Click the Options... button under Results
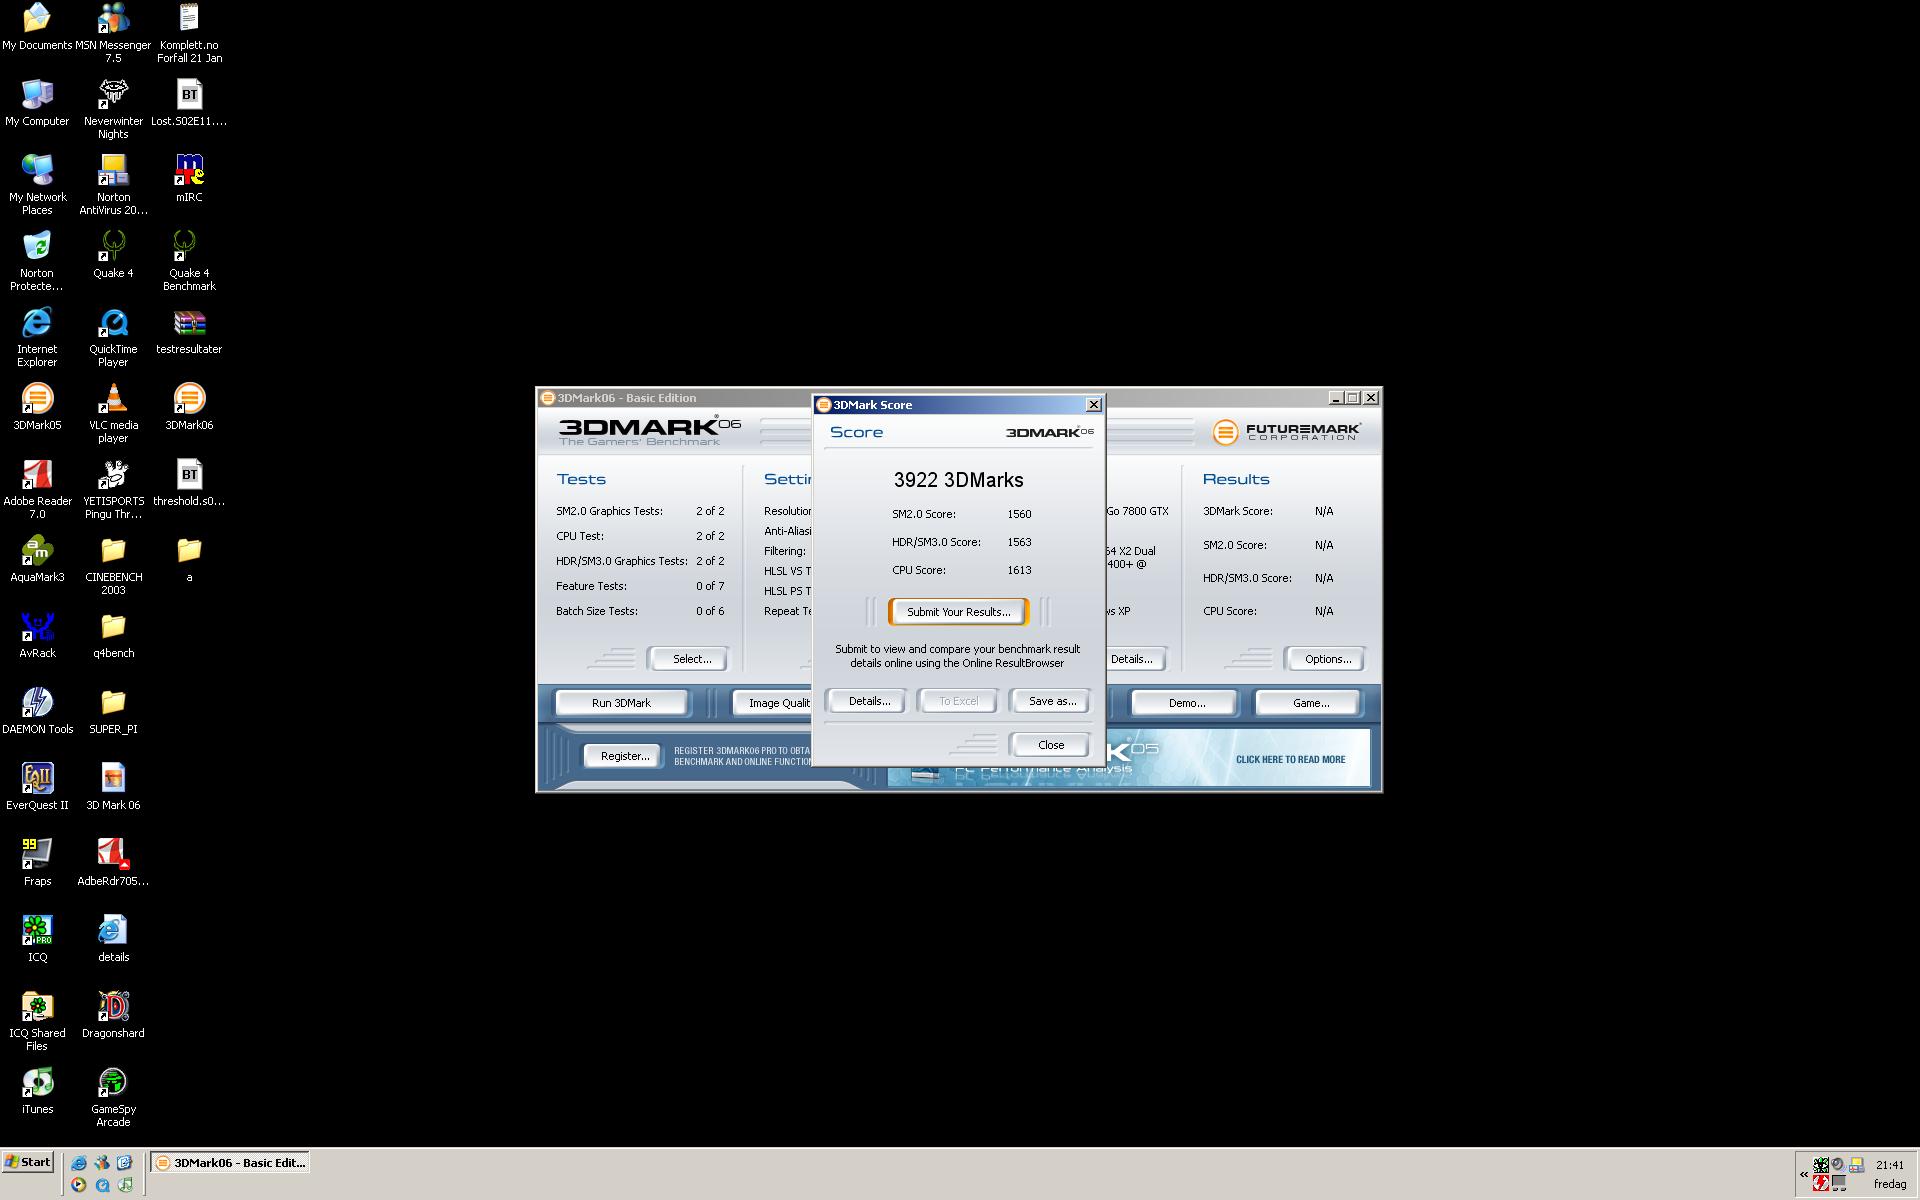The image size is (1920, 1200). coord(1327,659)
